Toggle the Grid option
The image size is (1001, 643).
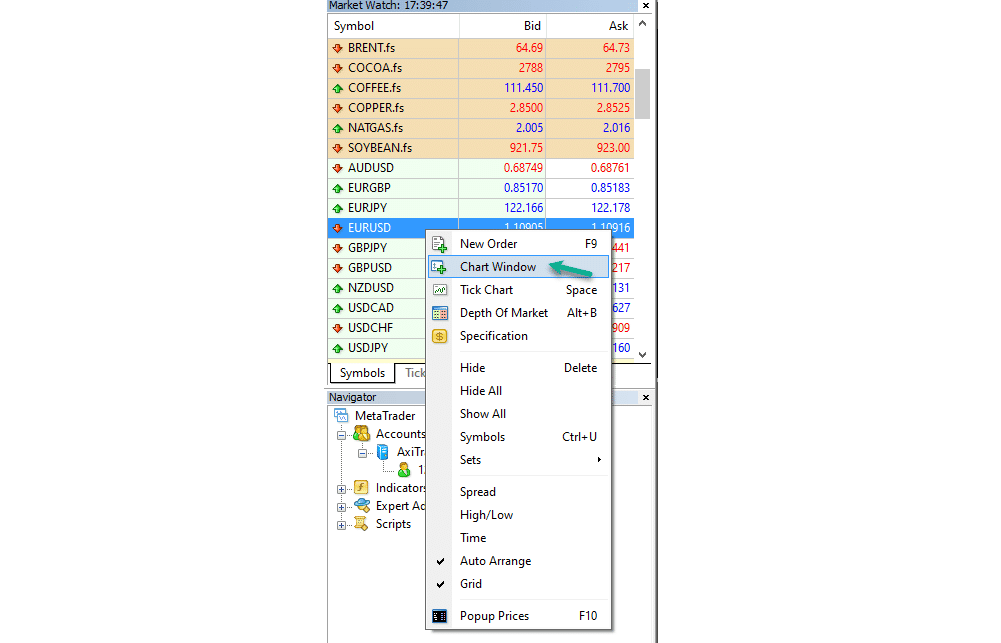coord(470,584)
